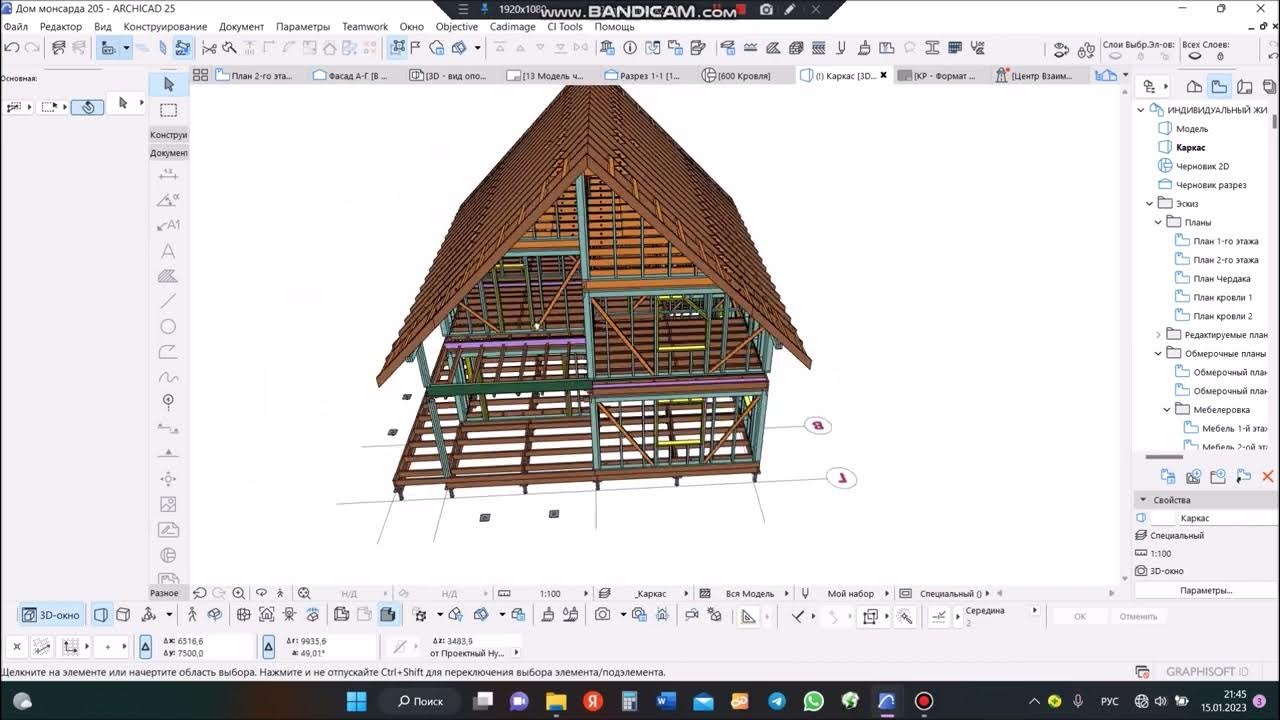Screen dimensions: 1280x720
Task: Select the Circle/Arc tool
Action: (x=168, y=327)
